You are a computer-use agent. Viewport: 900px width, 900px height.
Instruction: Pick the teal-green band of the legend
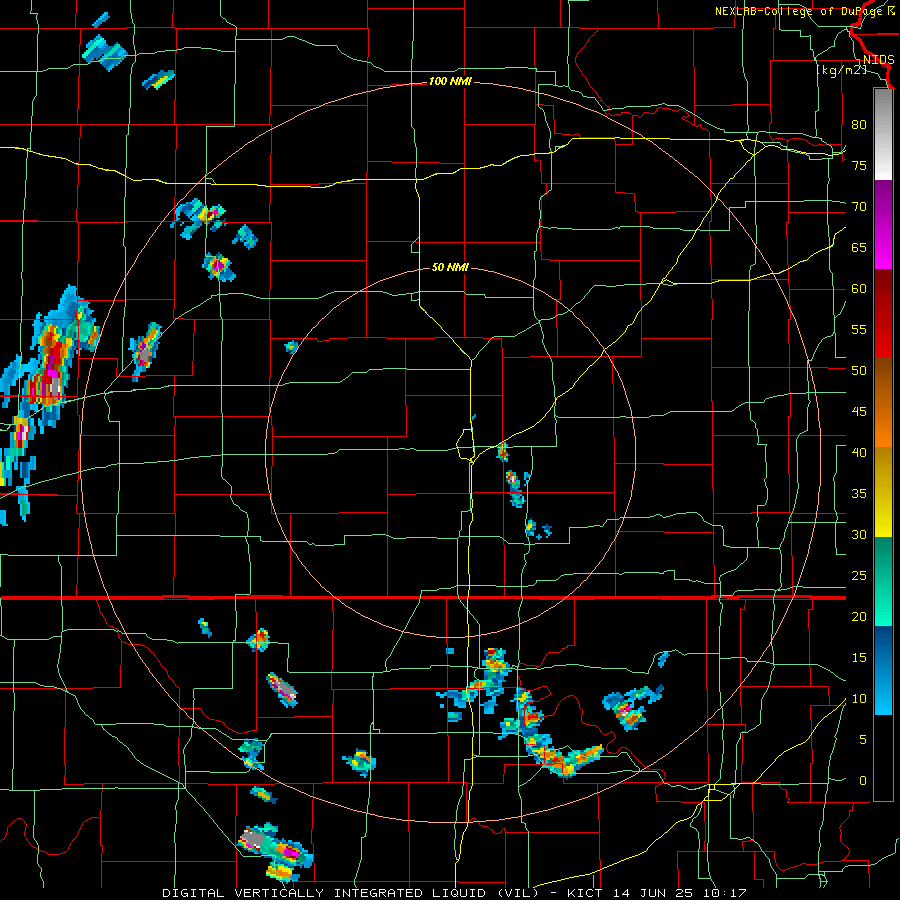(x=883, y=581)
